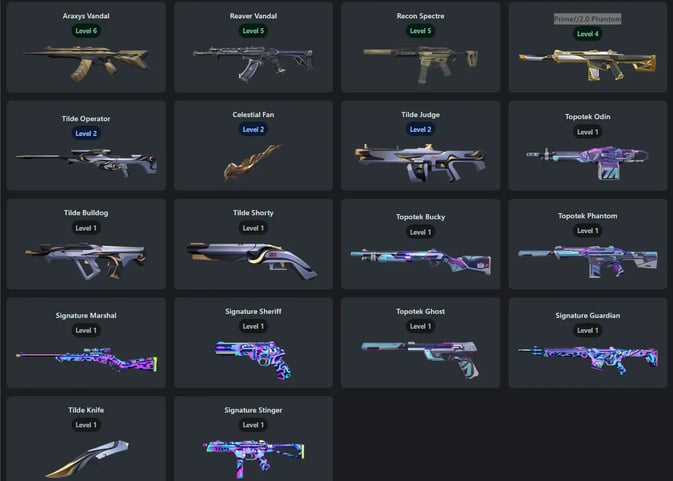
Task: Select the Topotek Bucky shotgun image
Action: [x=420, y=261]
